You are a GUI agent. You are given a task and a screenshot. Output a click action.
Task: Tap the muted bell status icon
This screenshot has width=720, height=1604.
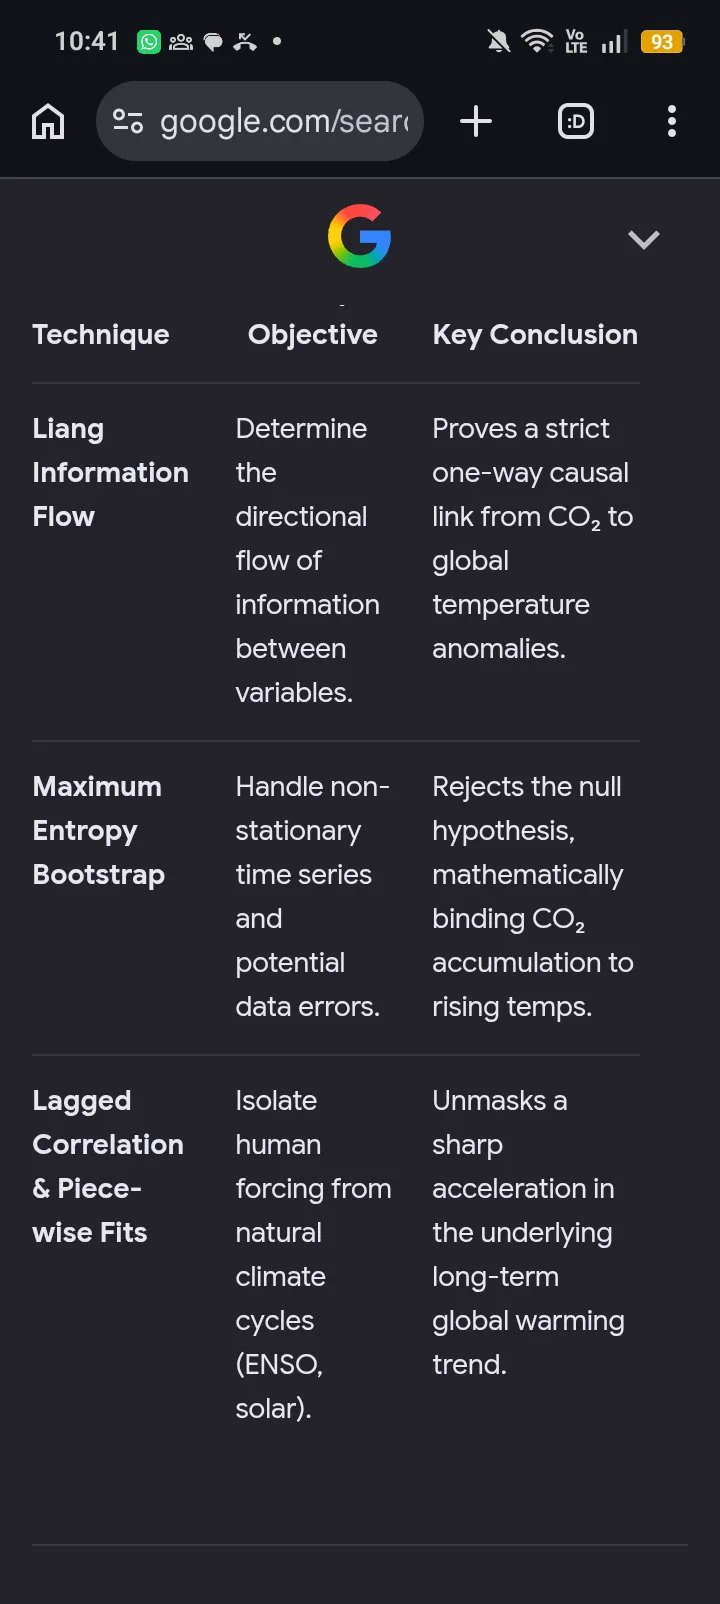[x=497, y=41]
